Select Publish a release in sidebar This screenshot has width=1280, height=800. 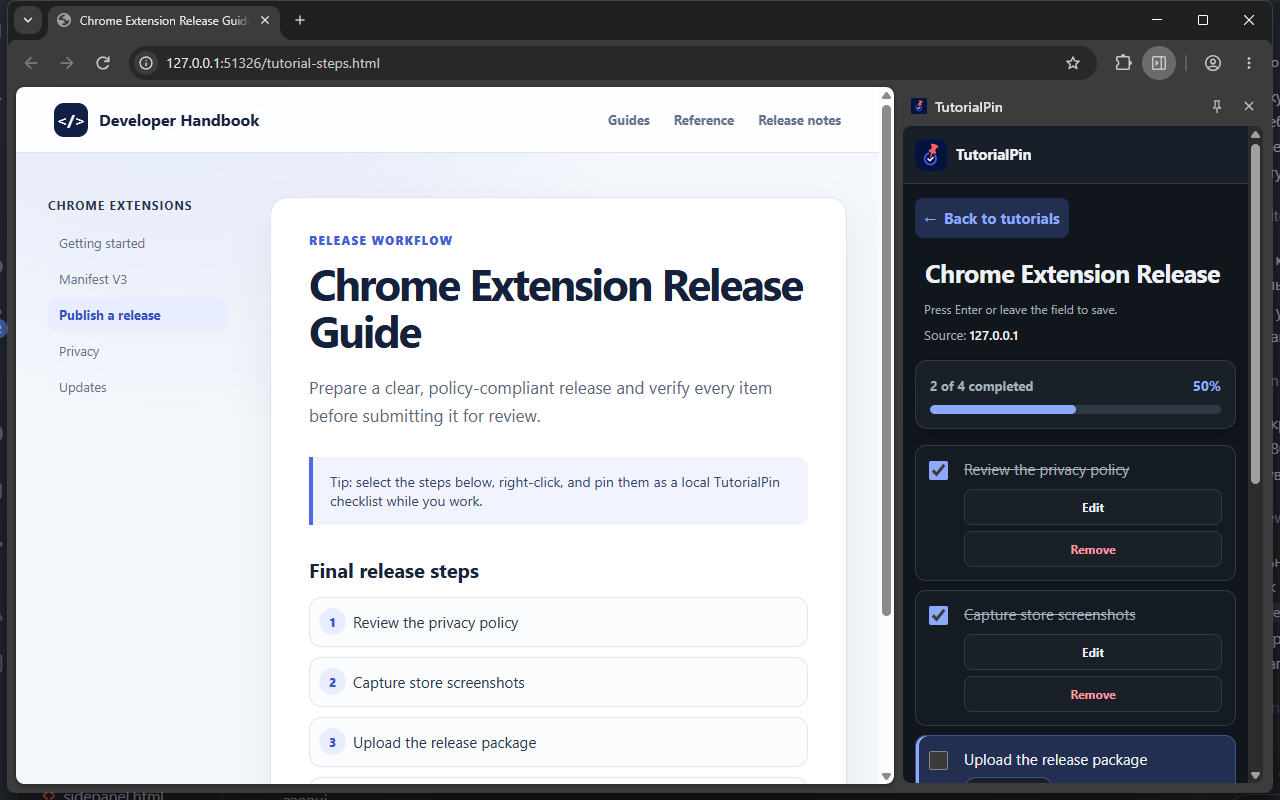(x=138, y=315)
